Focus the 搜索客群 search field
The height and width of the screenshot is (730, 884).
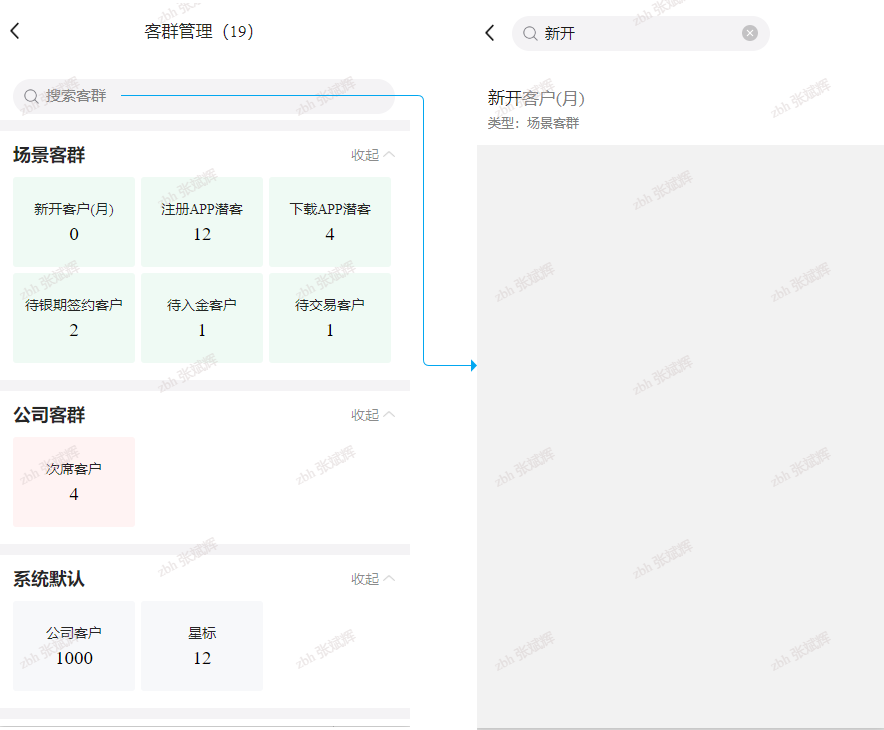(204, 96)
